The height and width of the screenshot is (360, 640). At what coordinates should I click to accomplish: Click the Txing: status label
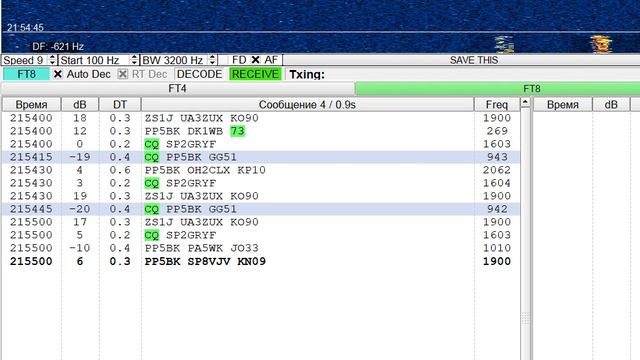coord(307,74)
